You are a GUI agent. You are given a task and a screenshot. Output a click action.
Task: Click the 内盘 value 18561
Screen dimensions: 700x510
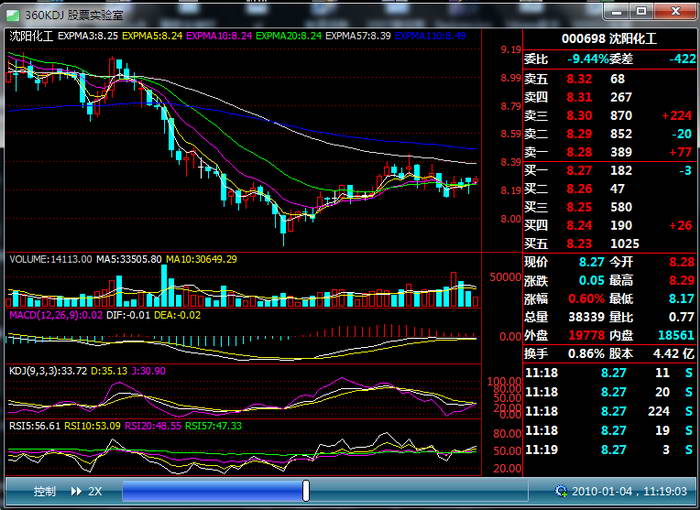pos(676,335)
